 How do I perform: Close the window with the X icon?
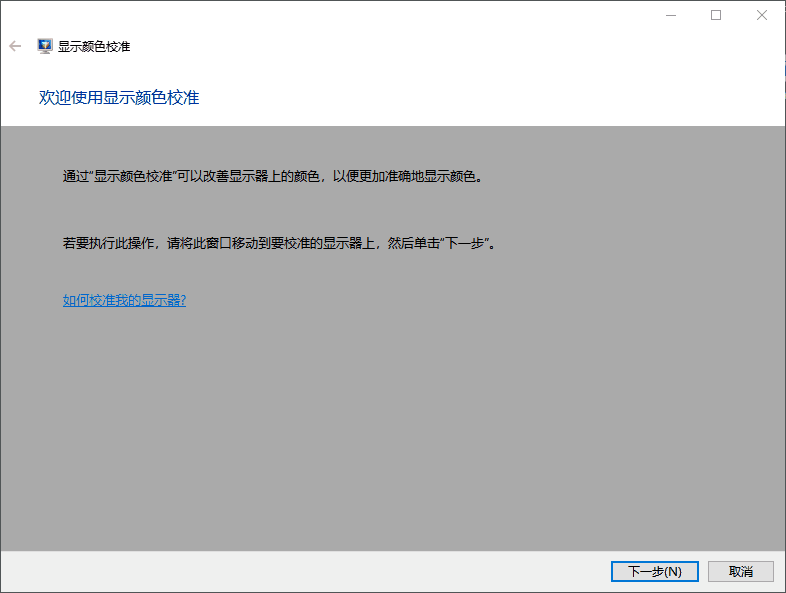point(762,15)
